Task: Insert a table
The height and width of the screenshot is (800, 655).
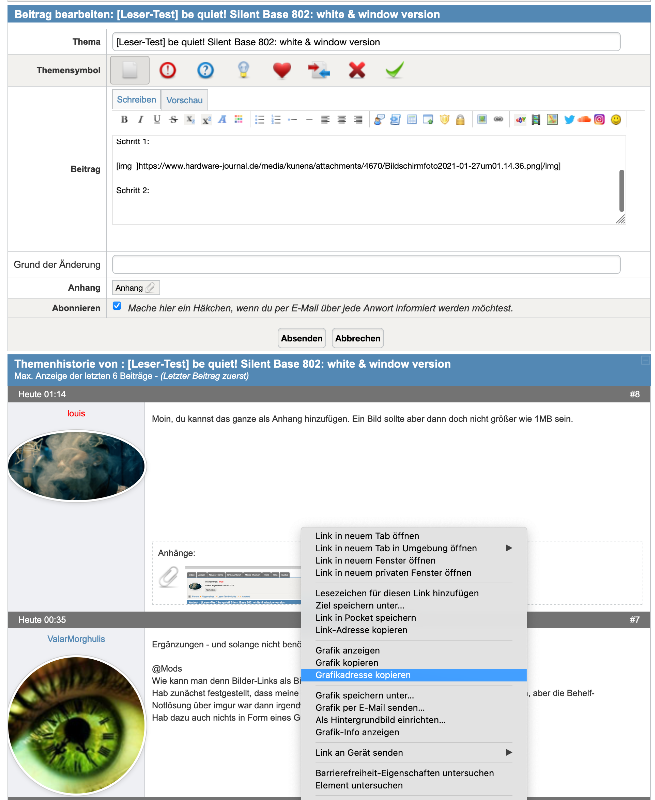Action: tap(412, 119)
